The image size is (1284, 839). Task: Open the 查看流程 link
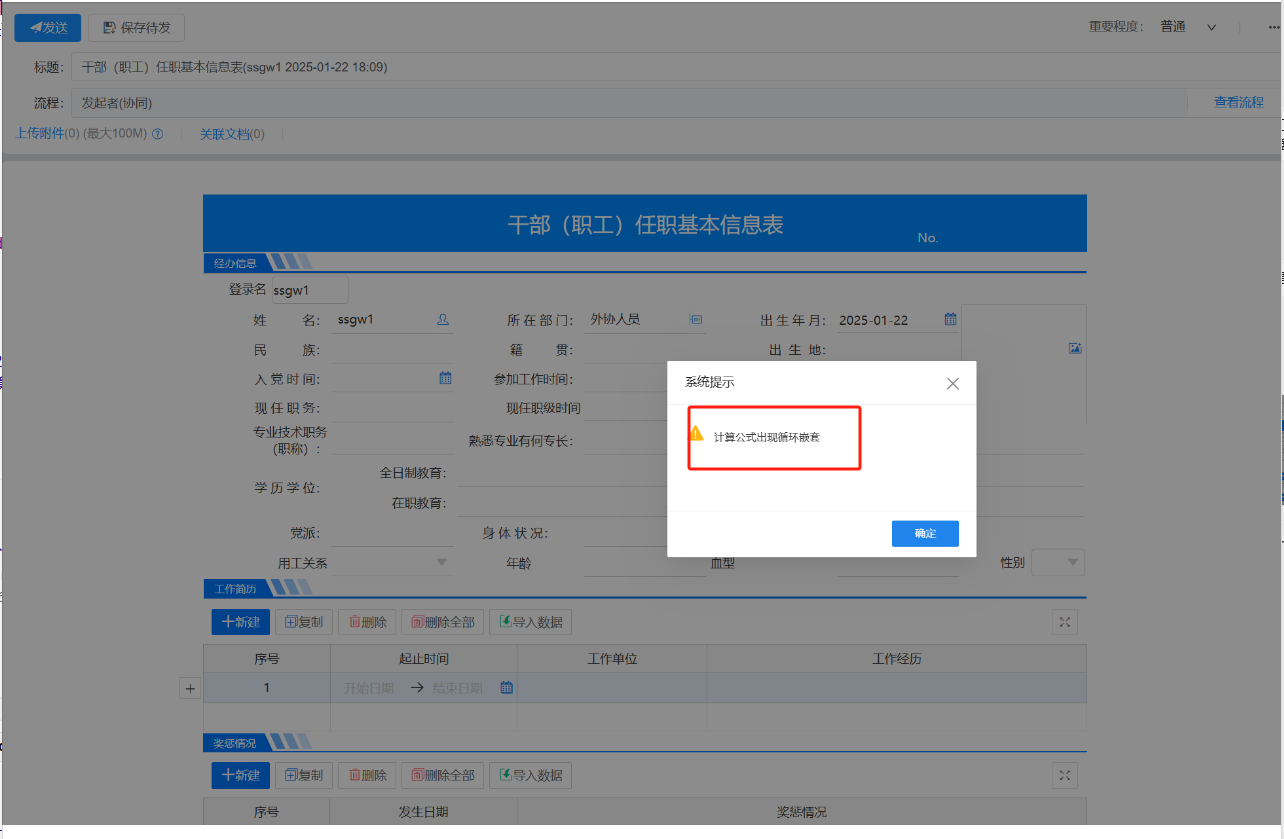pos(1238,102)
